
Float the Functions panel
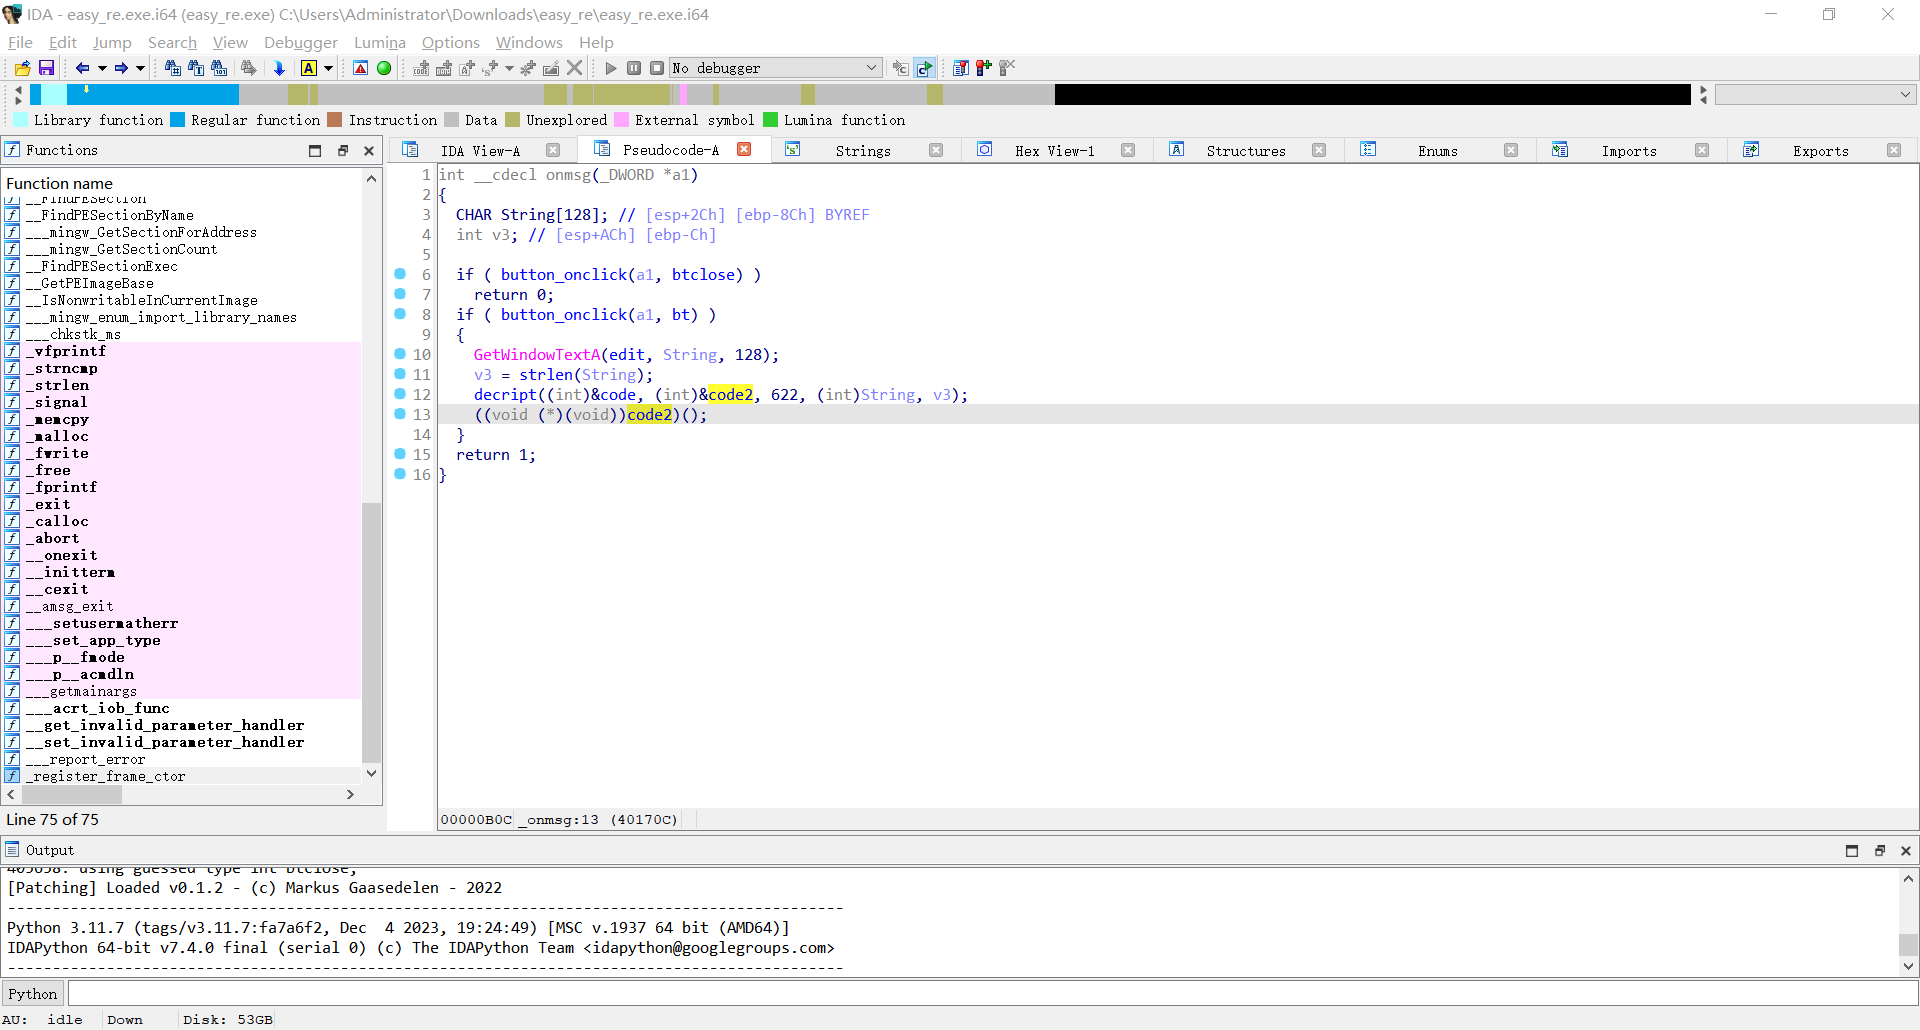click(342, 151)
